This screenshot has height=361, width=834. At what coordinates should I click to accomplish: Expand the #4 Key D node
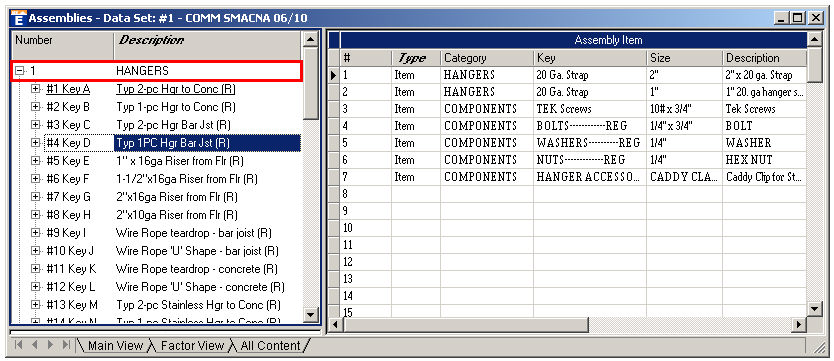(x=36, y=143)
